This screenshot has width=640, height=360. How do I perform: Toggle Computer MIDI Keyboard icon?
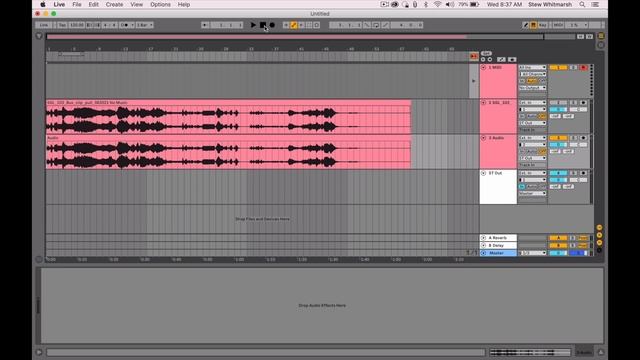533,25
